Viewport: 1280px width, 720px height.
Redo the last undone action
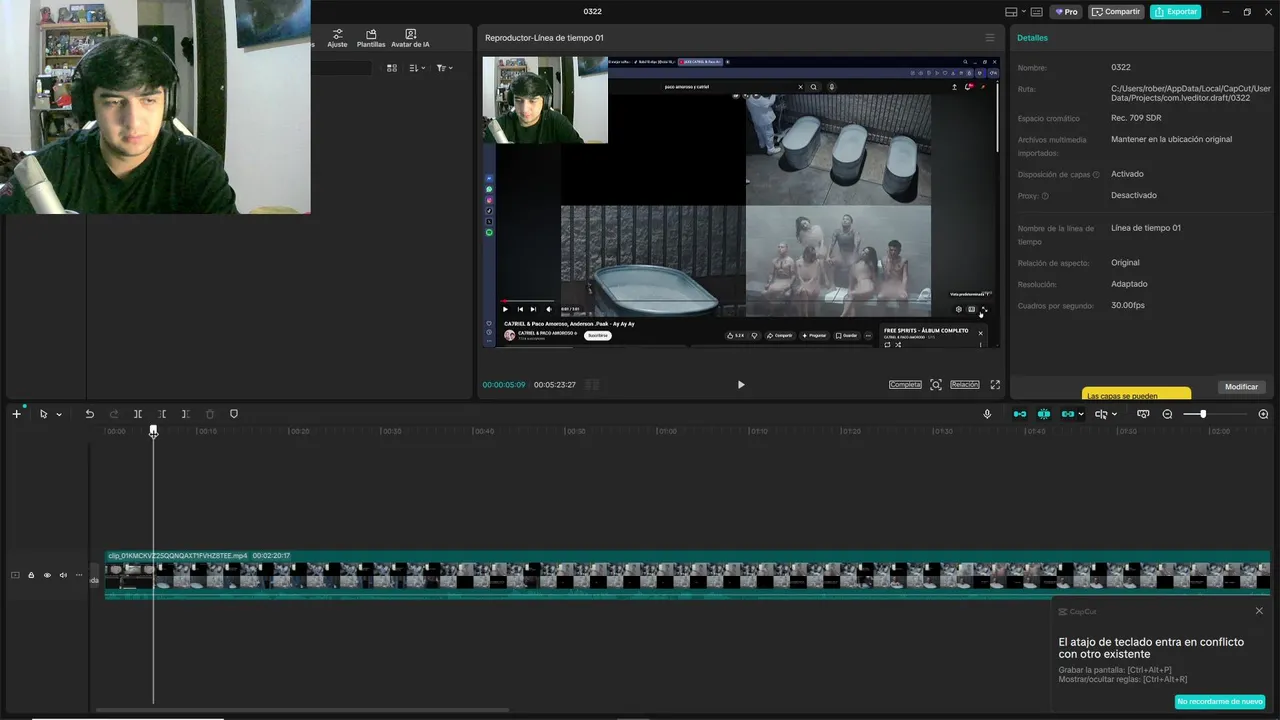(113, 414)
